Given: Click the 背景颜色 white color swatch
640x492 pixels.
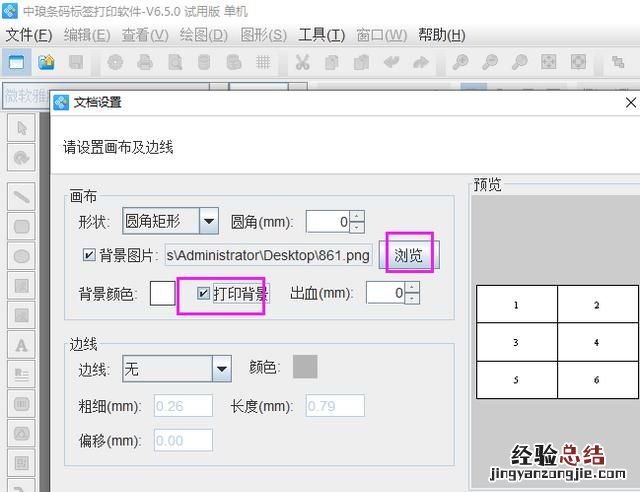Looking at the screenshot, I should click(162, 293).
